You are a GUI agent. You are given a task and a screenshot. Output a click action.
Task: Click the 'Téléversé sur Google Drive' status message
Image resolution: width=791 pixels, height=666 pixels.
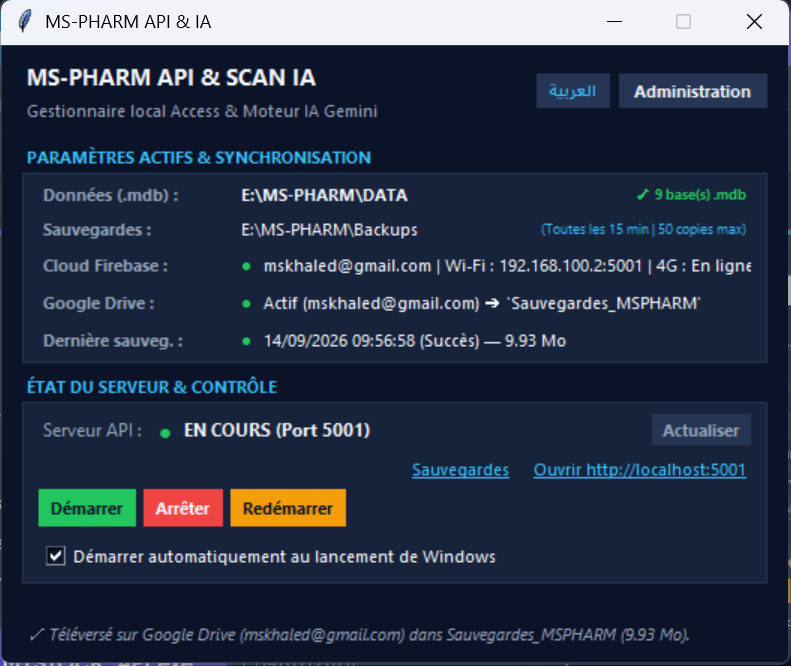coord(360,635)
